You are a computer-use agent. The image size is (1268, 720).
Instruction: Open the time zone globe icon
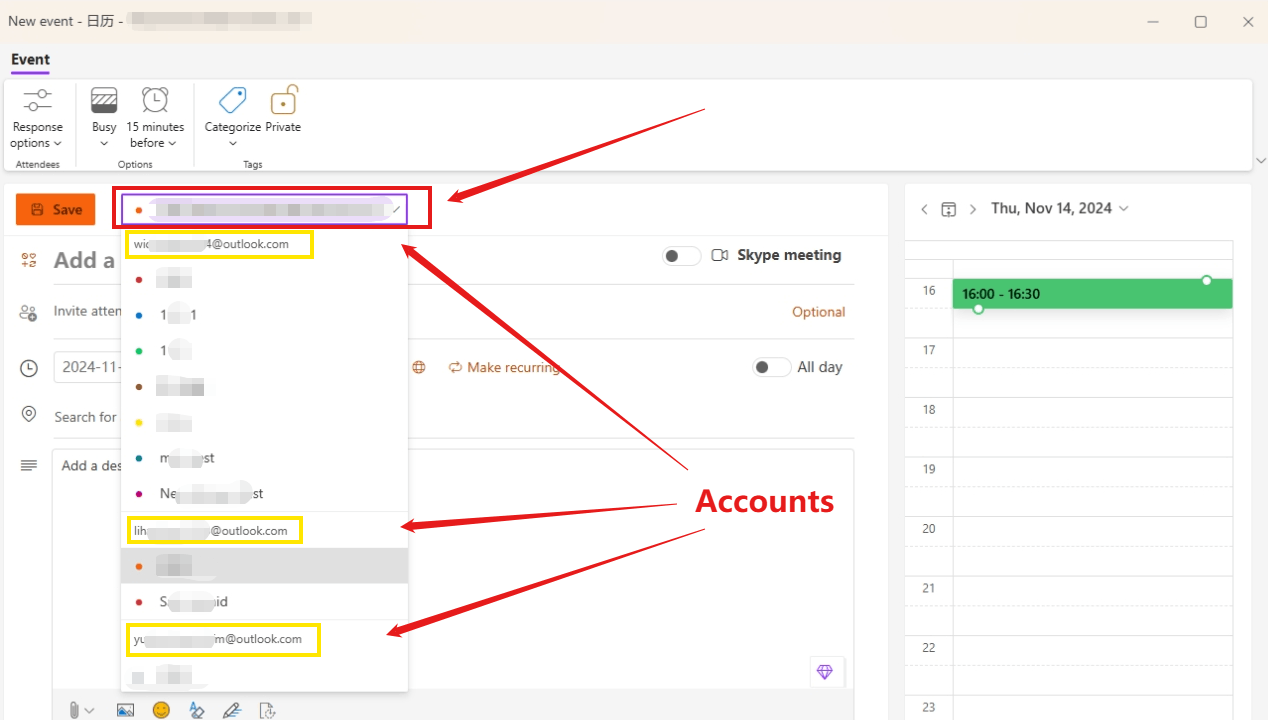pyautogui.click(x=419, y=367)
